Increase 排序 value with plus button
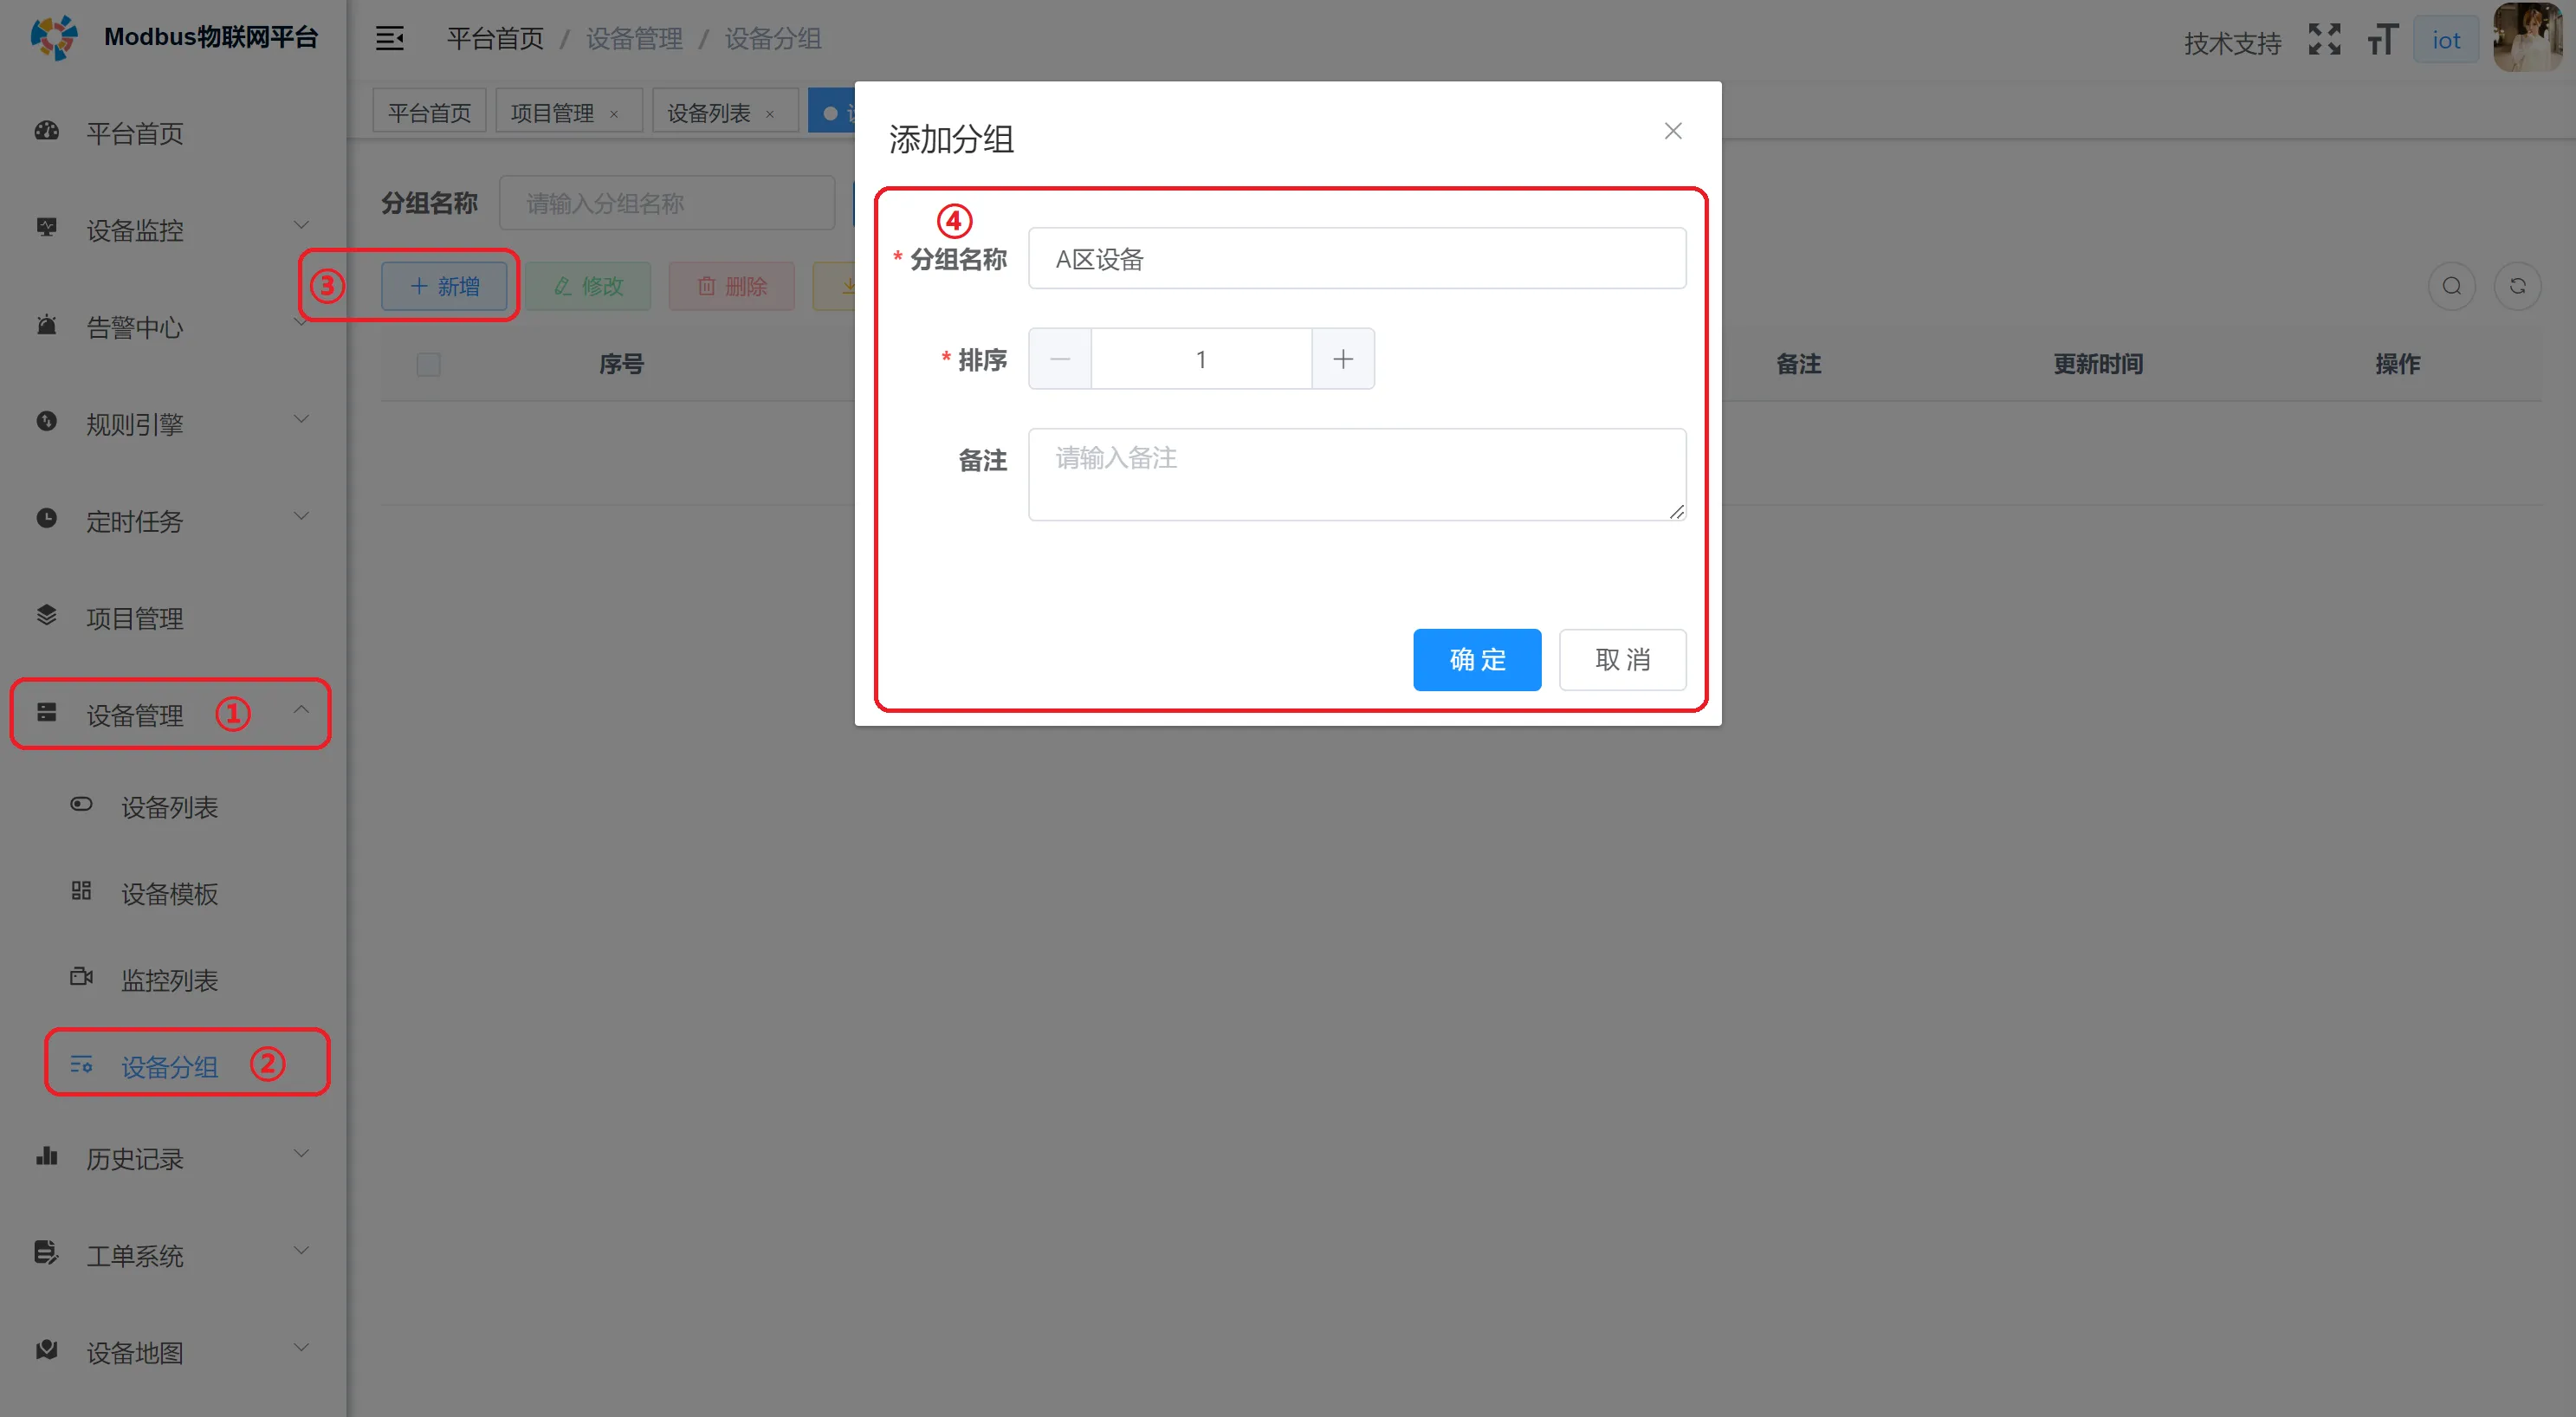Image resolution: width=2576 pixels, height=1417 pixels. coord(1342,358)
